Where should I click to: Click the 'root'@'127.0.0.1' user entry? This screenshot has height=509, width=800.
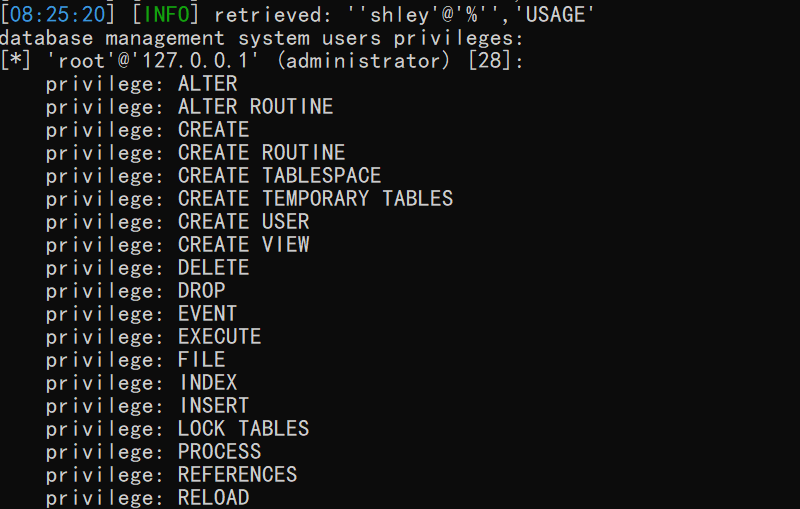click(153, 61)
